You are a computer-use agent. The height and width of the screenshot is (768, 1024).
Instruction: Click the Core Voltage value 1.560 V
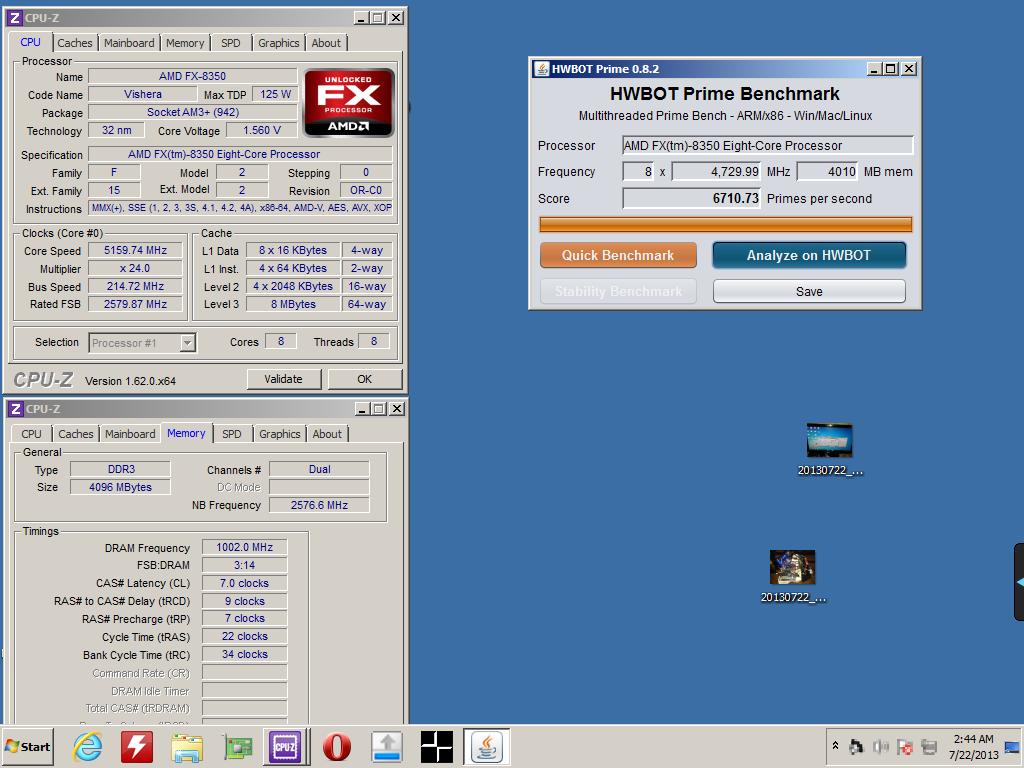(x=262, y=130)
